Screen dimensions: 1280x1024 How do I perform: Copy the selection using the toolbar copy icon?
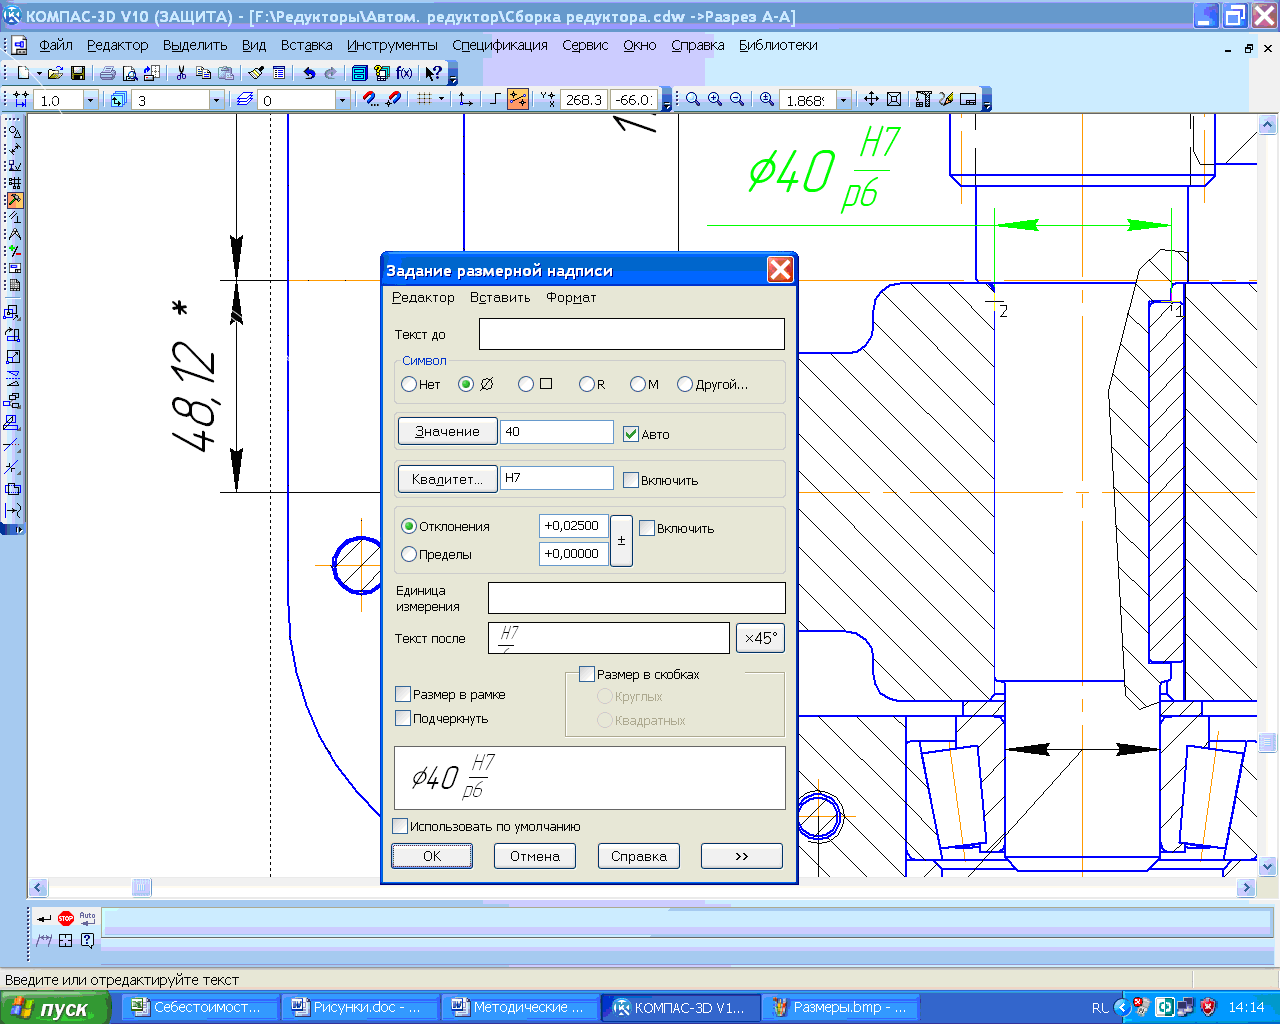[203, 73]
